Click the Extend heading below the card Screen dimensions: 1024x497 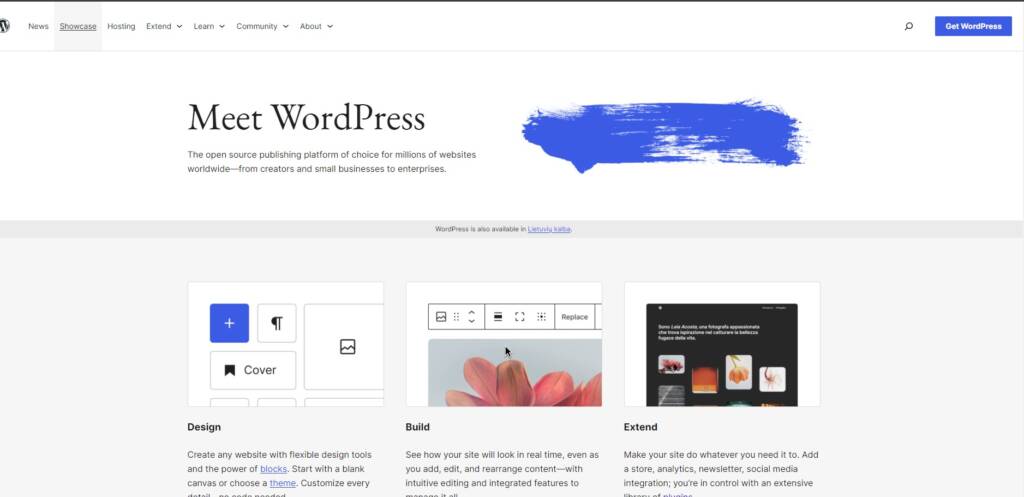pos(641,427)
